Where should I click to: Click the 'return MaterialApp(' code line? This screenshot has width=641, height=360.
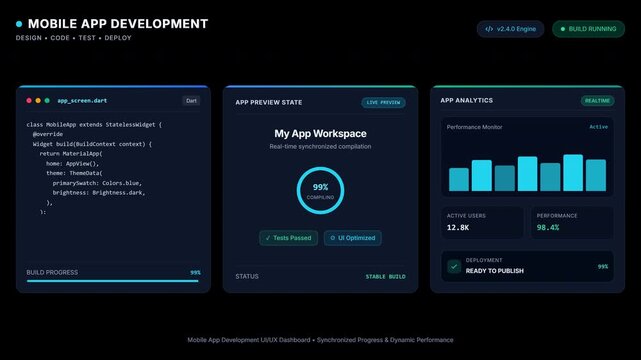71,154
